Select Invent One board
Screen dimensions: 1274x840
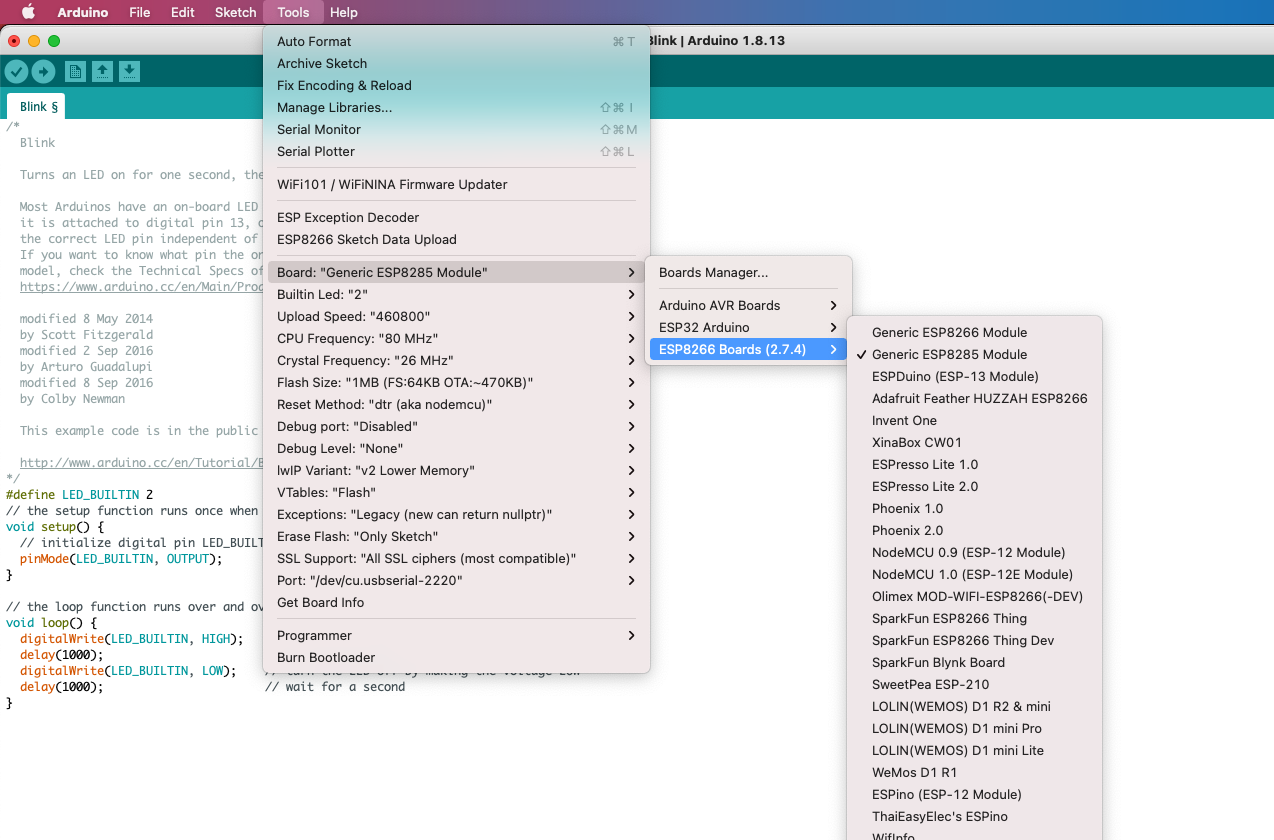click(x=974, y=420)
